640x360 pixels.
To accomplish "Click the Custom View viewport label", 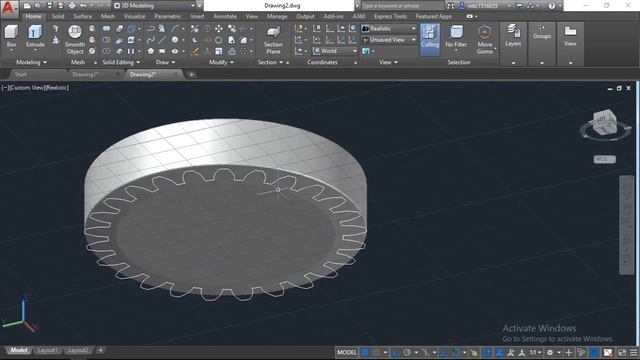I will pos(26,88).
